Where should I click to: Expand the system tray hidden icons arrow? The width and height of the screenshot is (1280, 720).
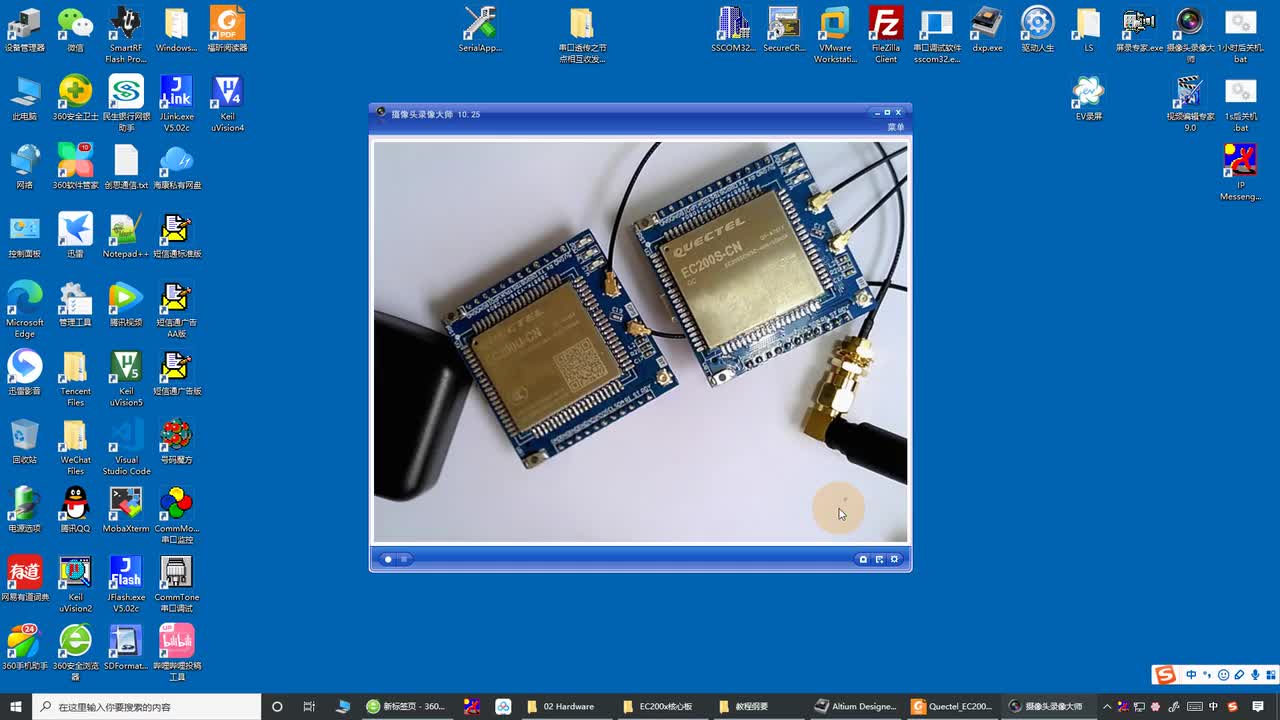pos(1107,706)
